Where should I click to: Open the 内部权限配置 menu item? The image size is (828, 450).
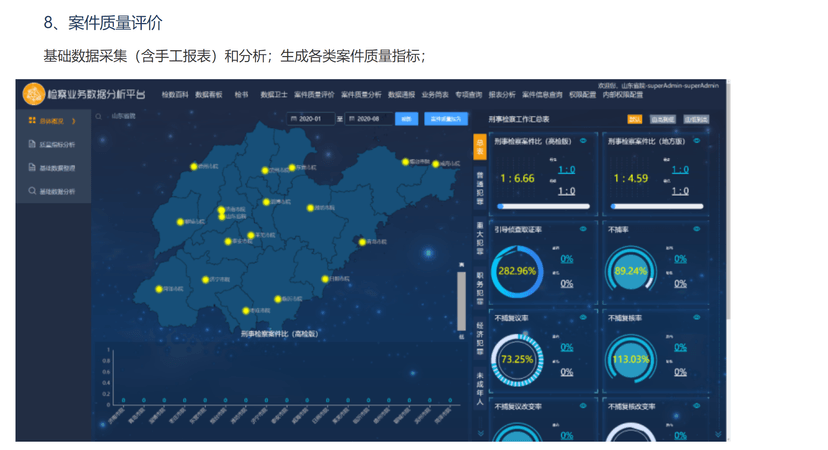pyautogui.click(x=623, y=95)
